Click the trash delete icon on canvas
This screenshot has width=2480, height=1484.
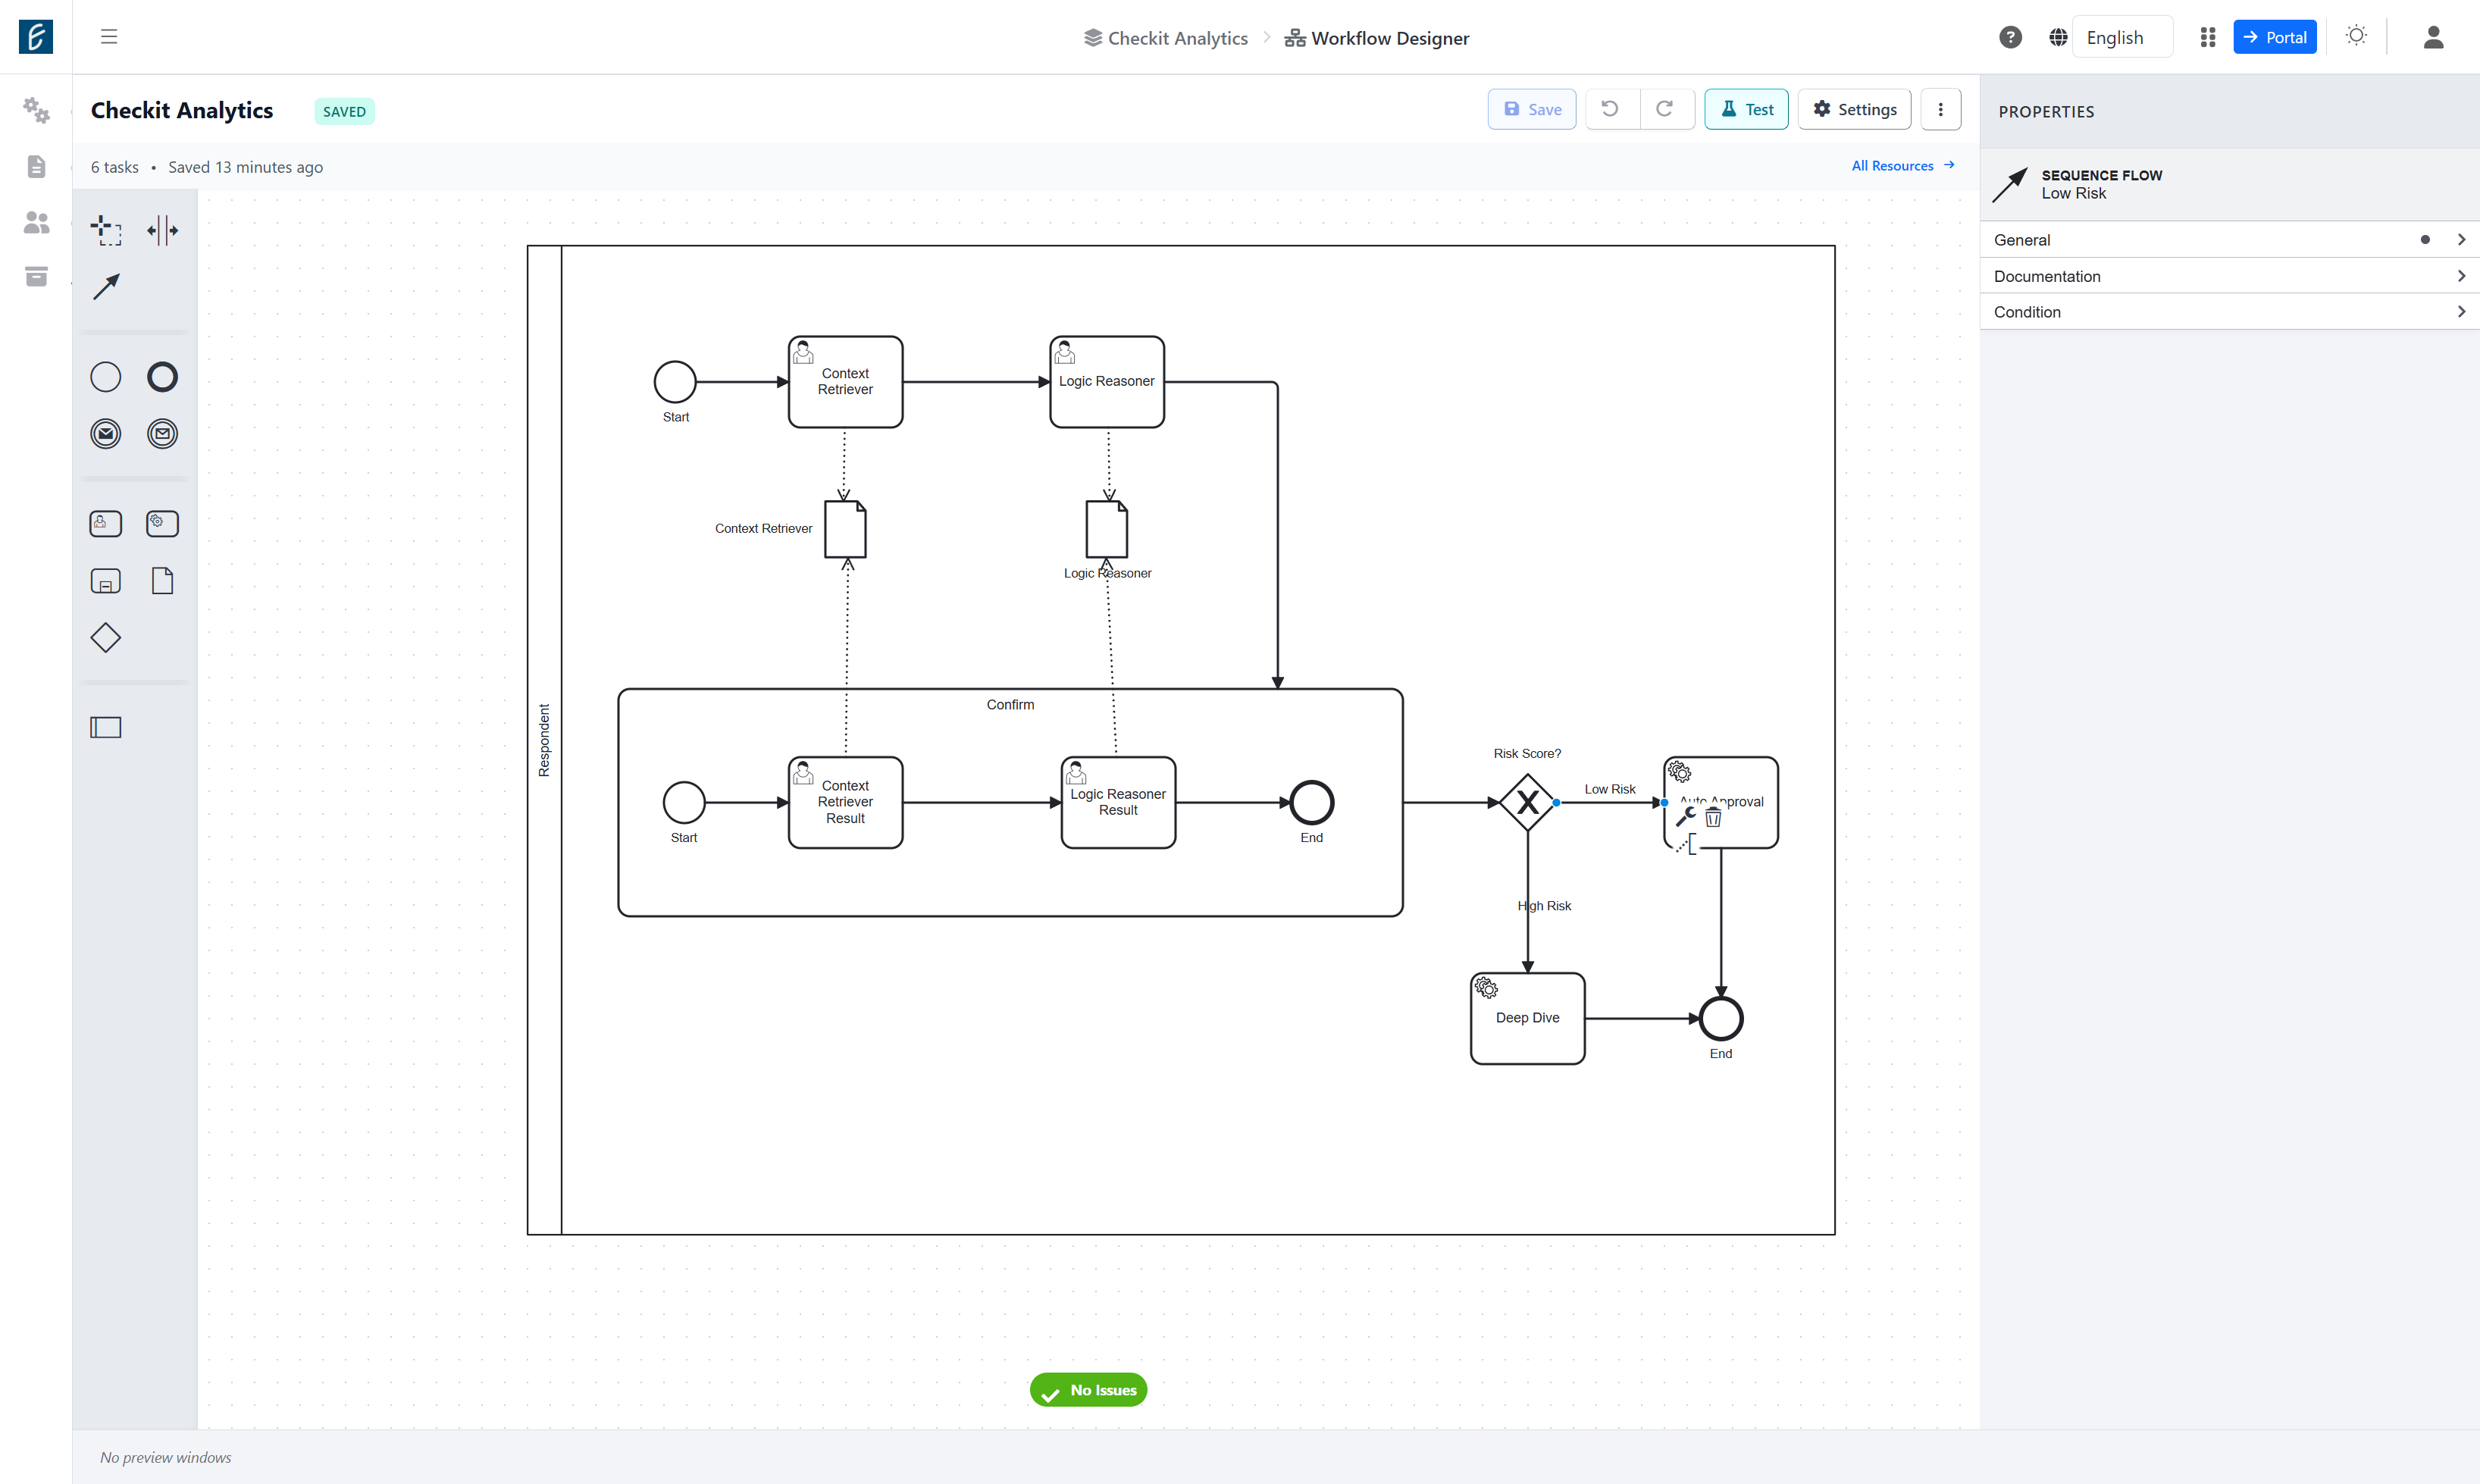[x=1714, y=818]
